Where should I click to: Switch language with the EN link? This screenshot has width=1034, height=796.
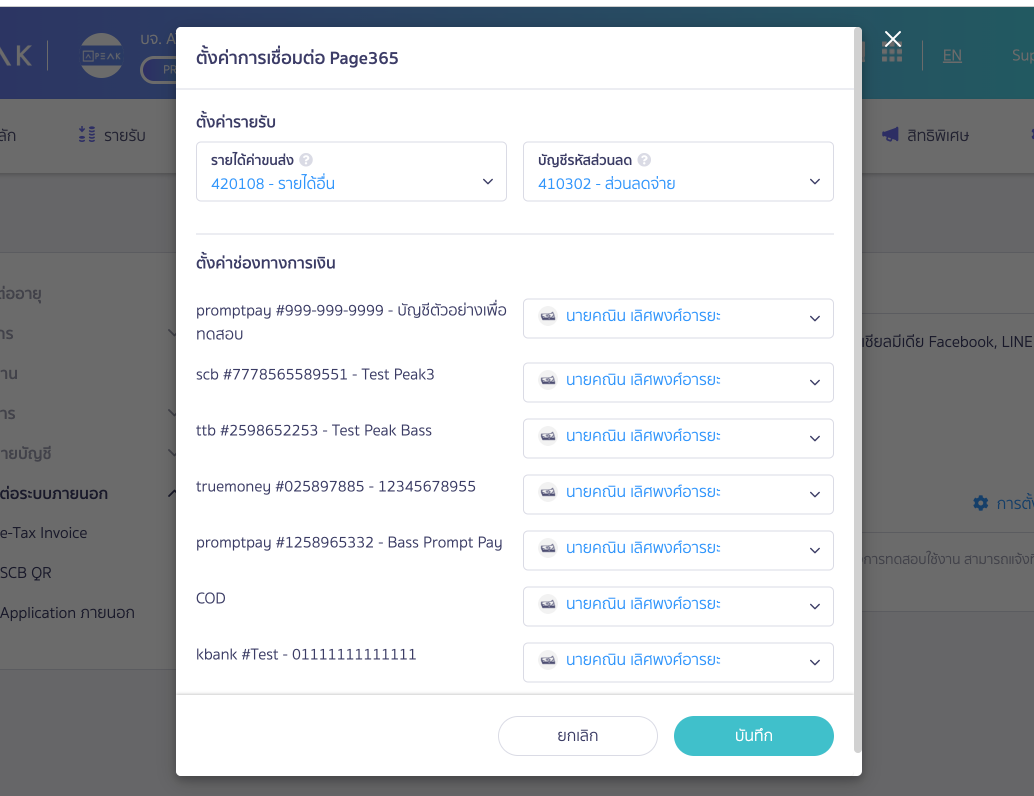pyautogui.click(x=952, y=55)
